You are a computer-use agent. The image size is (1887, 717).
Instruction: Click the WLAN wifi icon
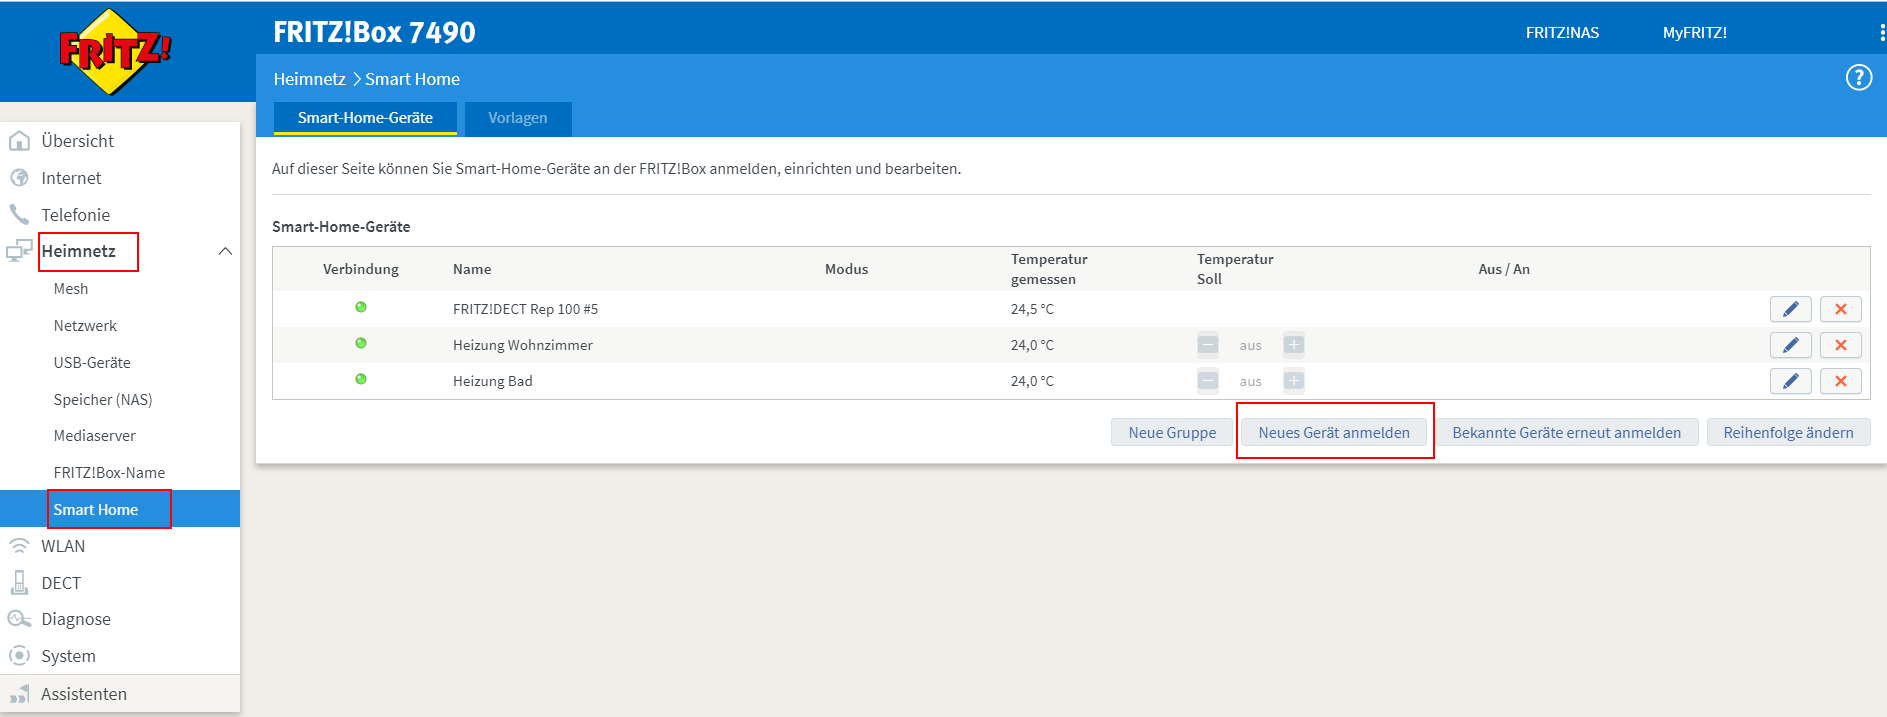point(19,546)
